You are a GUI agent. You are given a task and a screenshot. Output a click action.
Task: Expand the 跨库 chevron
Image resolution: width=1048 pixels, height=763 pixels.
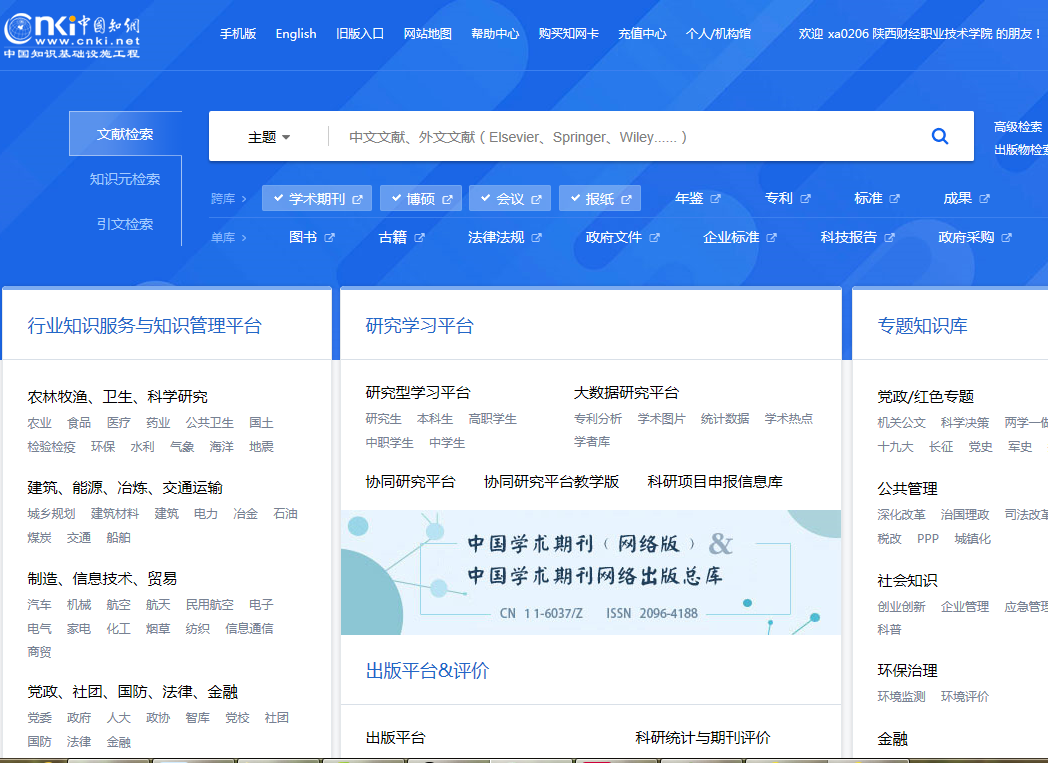pyautogui.click(x=243, y=199)
